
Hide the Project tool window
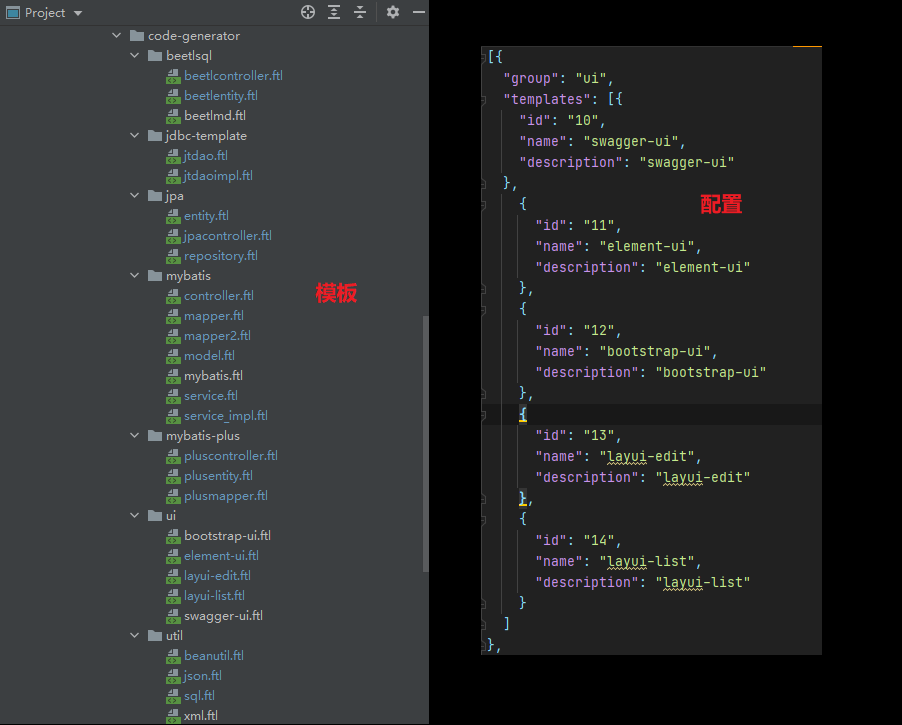coord(419,12)
